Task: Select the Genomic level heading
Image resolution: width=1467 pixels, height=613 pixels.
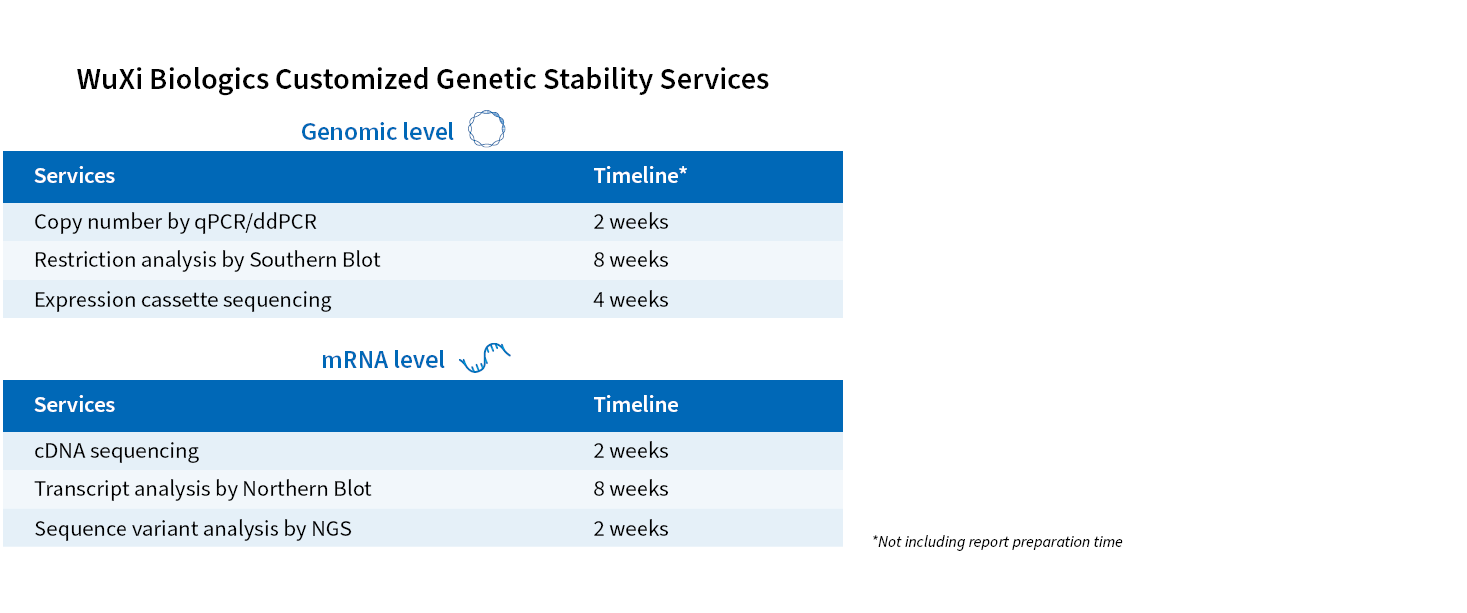Action: coord(377,132)
